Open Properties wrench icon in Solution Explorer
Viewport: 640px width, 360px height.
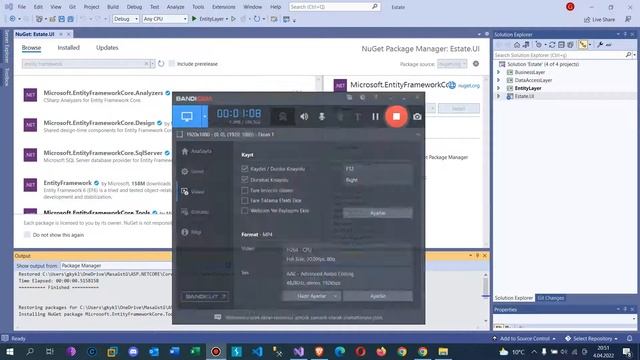coord(600,45)
